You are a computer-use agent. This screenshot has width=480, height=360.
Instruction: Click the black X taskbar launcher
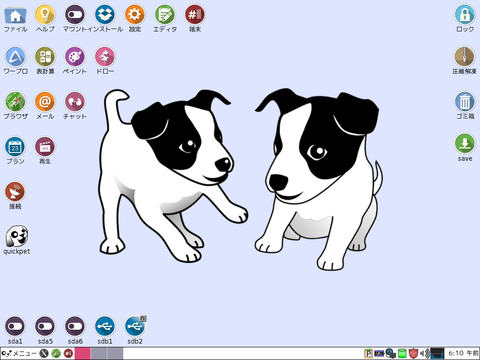tap(44, 353)
